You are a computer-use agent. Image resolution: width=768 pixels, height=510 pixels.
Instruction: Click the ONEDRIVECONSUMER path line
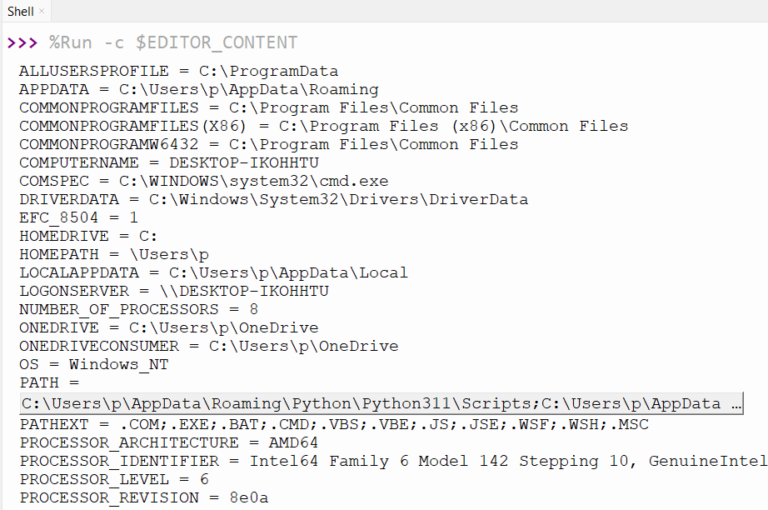click(x=208, y=346)
